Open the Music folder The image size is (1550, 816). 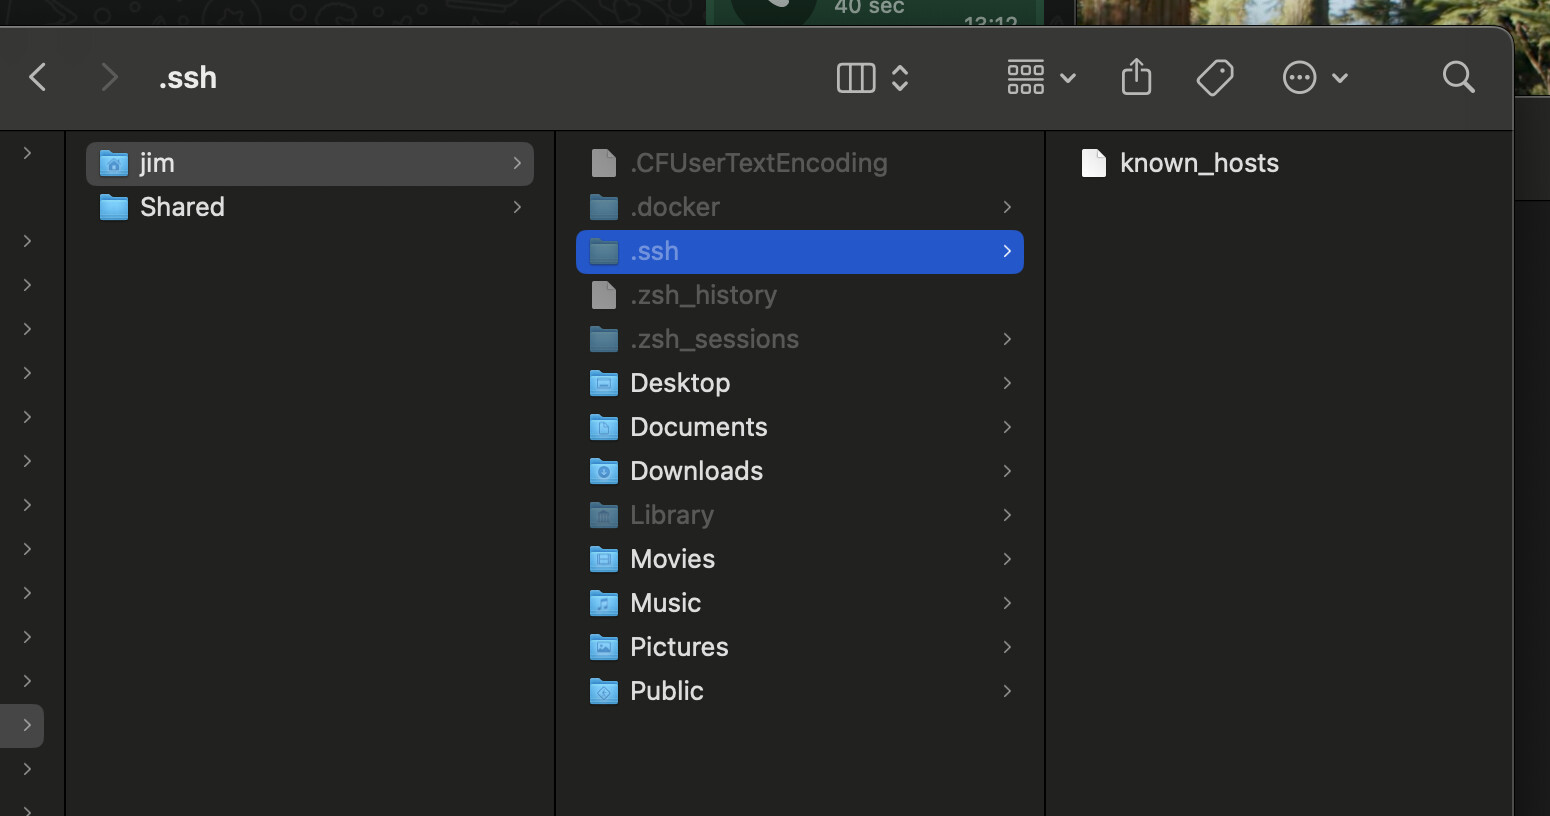pyautogui.click(x=800, y=603)
